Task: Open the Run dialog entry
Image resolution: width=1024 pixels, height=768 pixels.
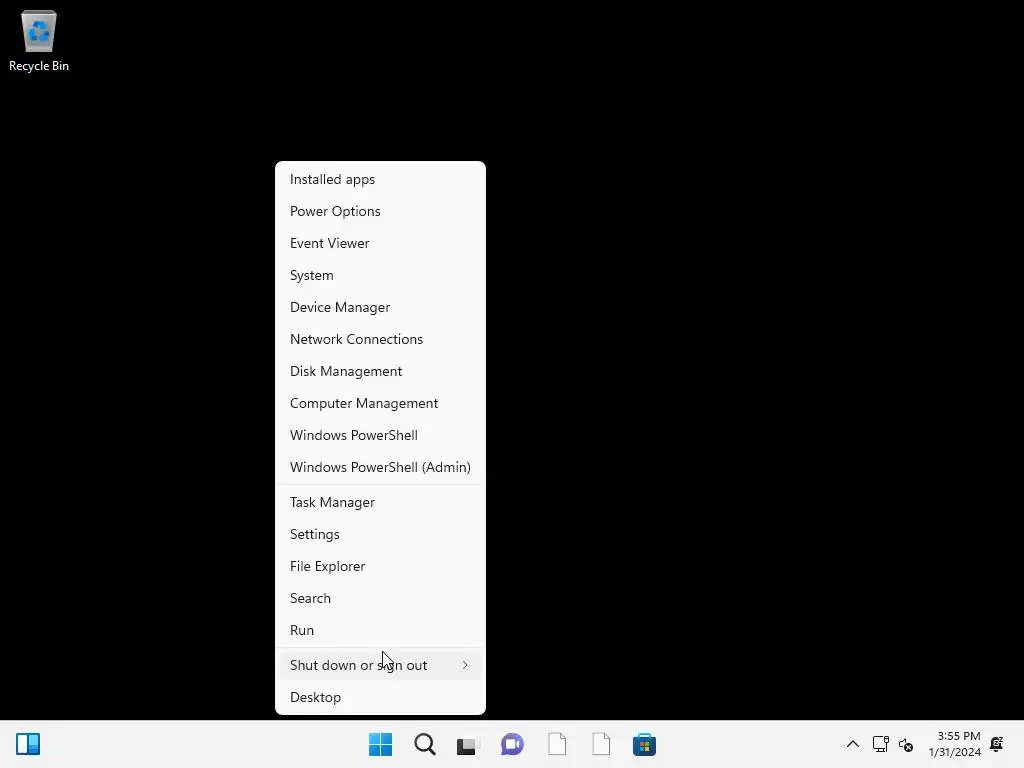Action: [380, 630]
